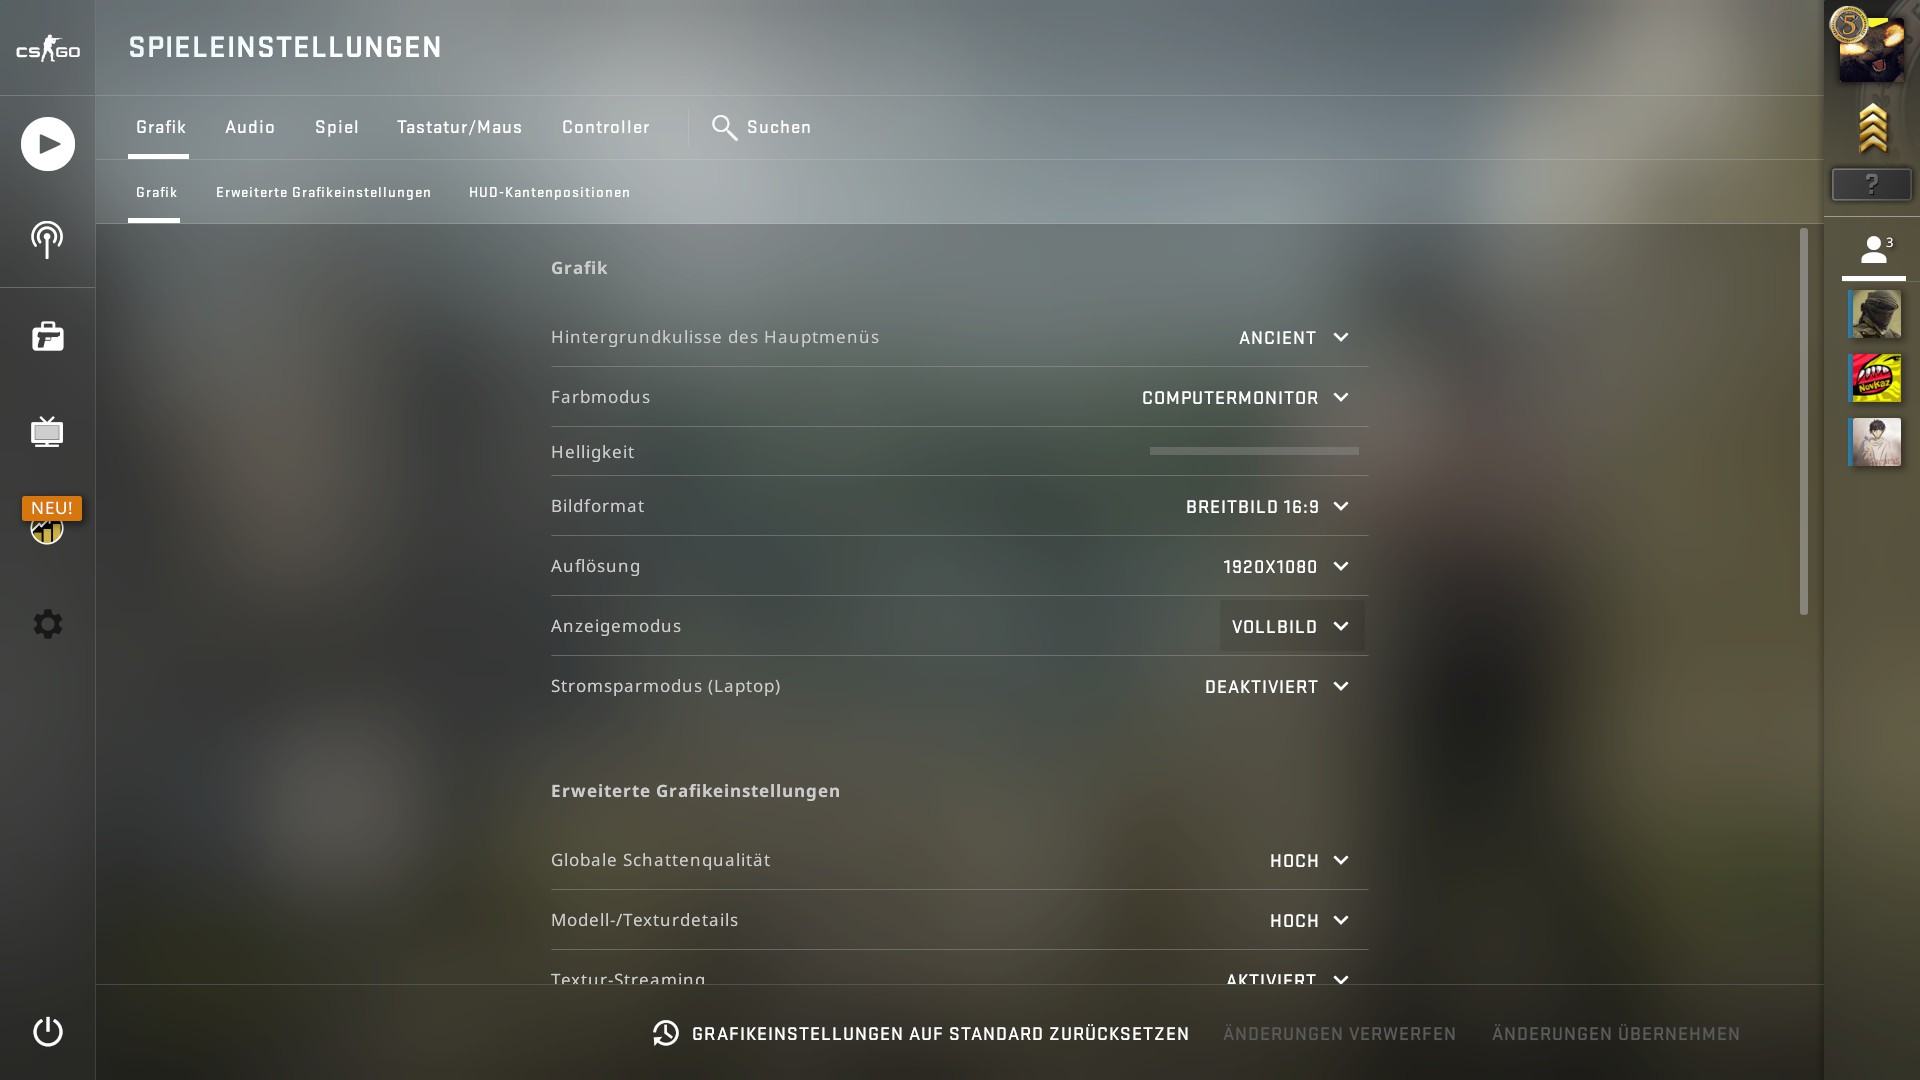
Task: Click the Helligkeit brightness slider
Action: click(x=1254, y=451)
